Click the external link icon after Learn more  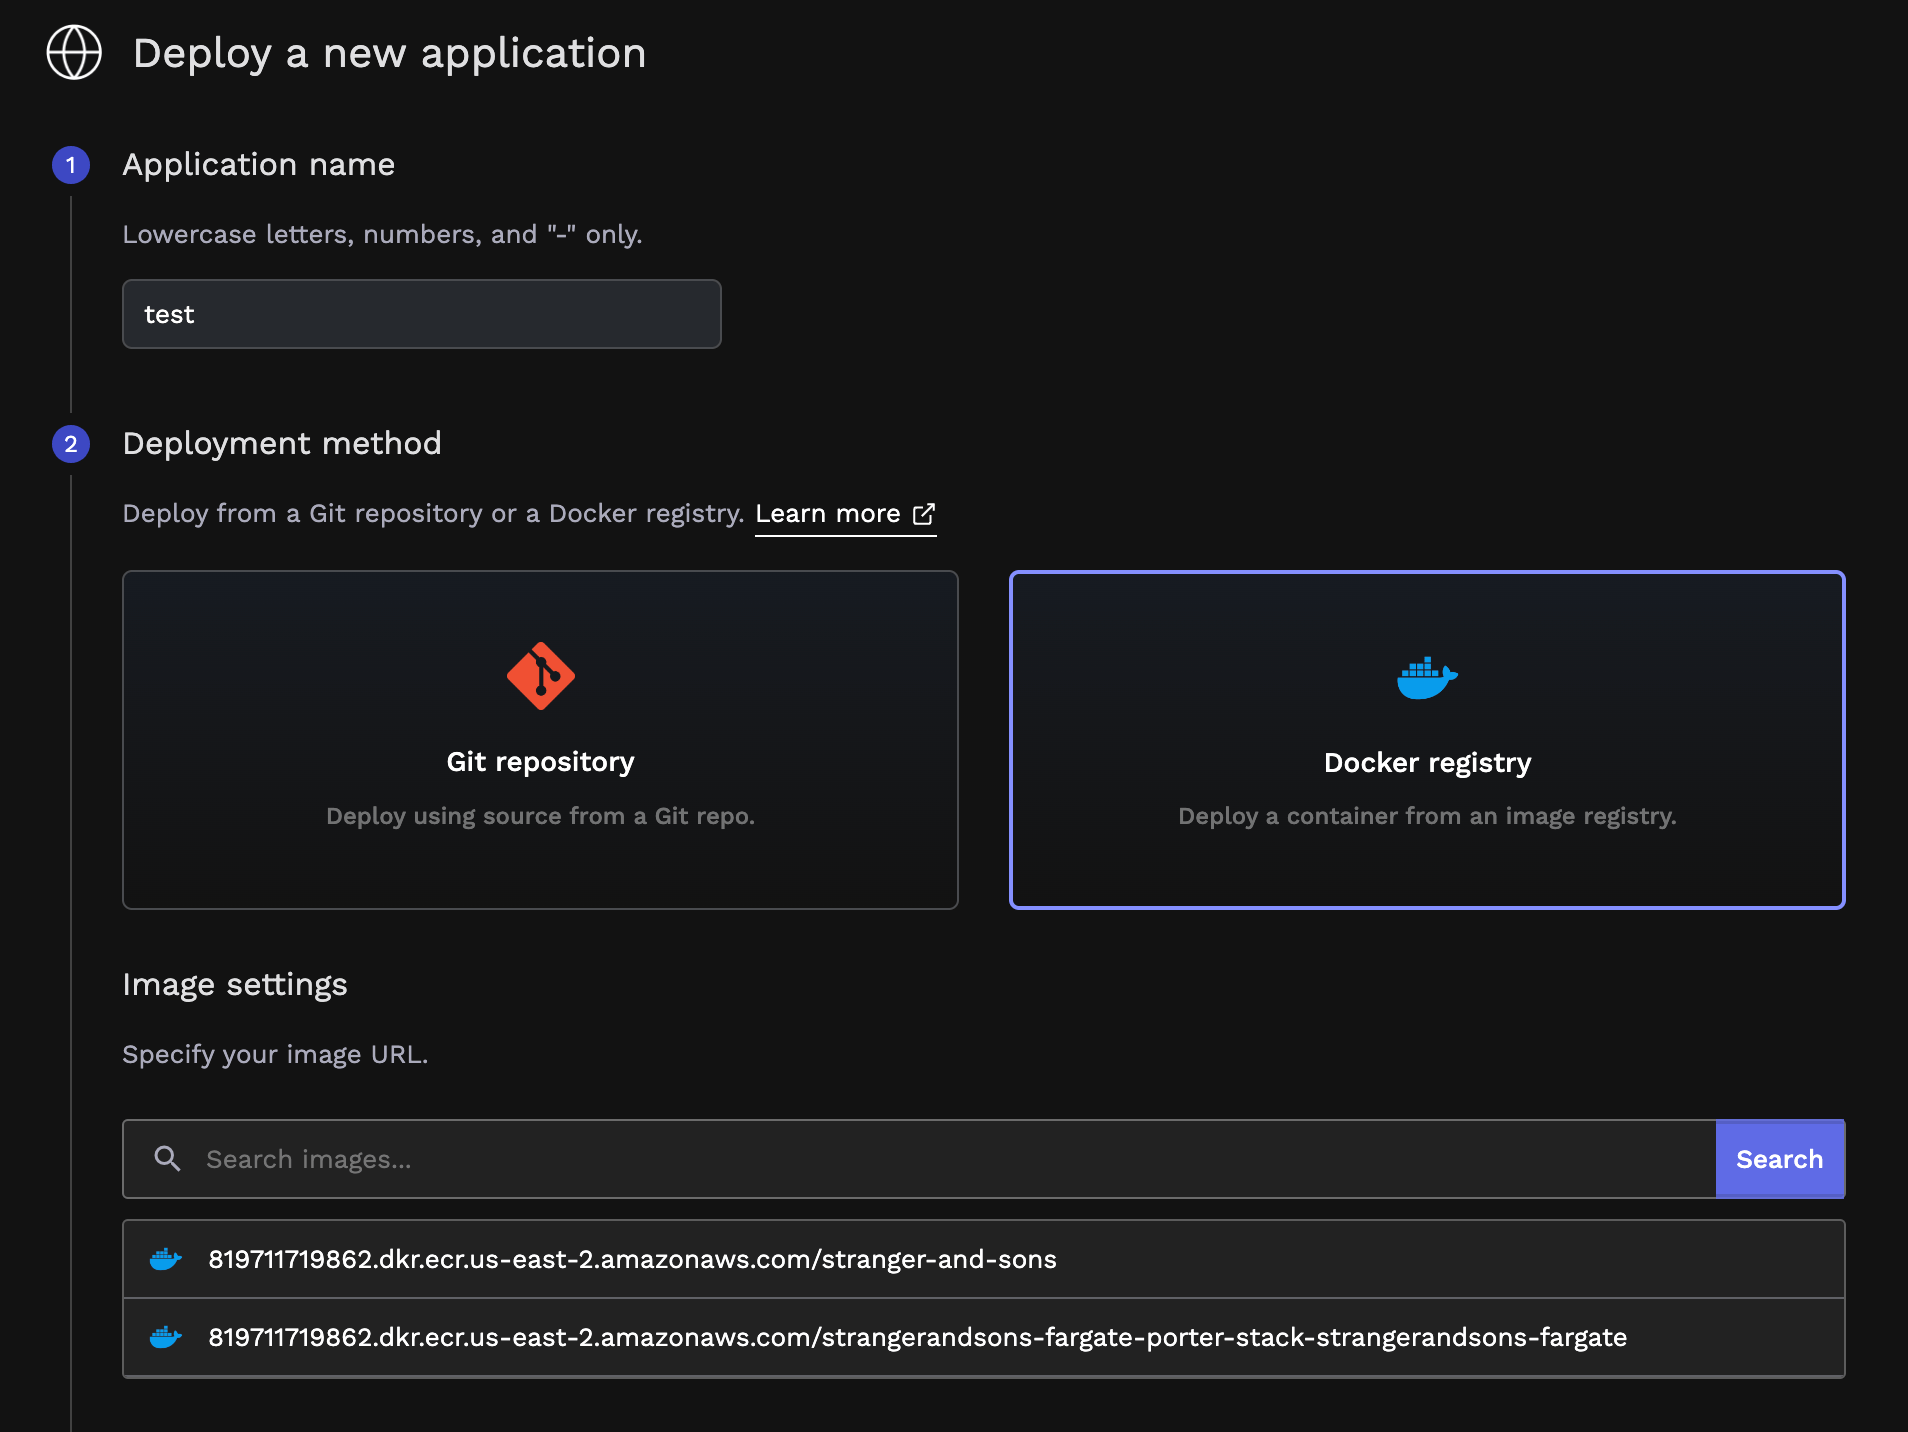pos(924,514)
